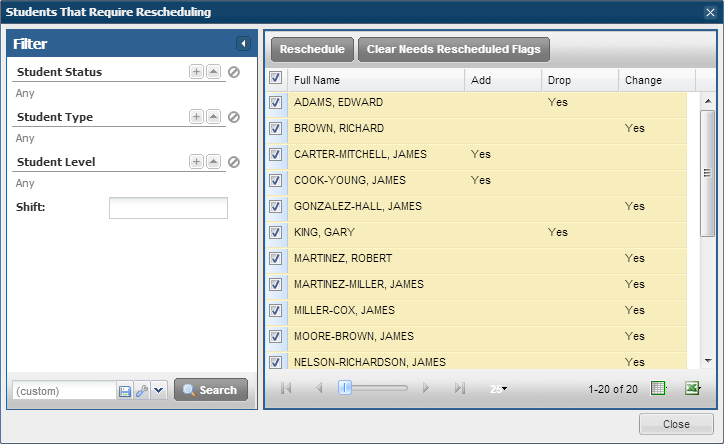Screen dimensions: 724x444
Task: Click Any under Student Status
Action: click(25, 93)
